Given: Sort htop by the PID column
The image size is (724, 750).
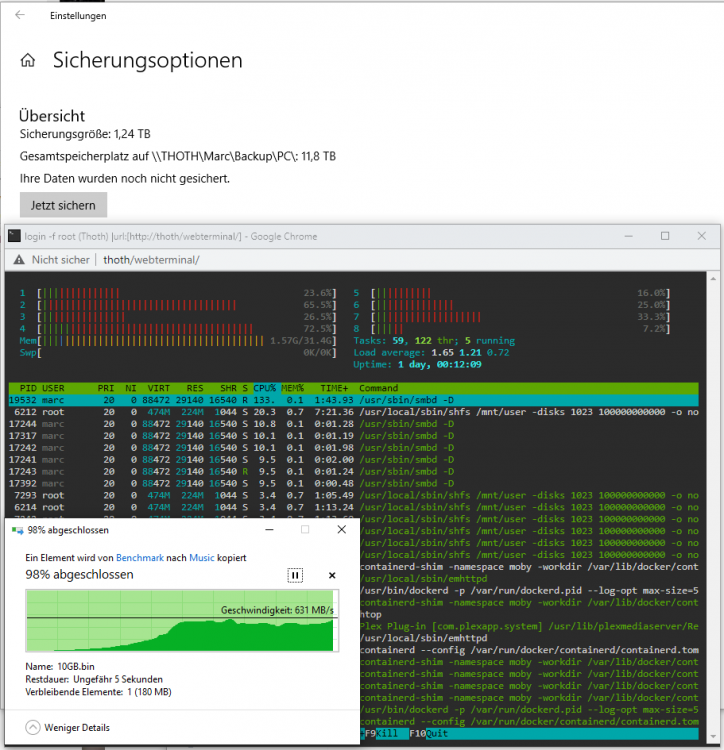Looking at the screenshot, I should [x=28, y=388].
